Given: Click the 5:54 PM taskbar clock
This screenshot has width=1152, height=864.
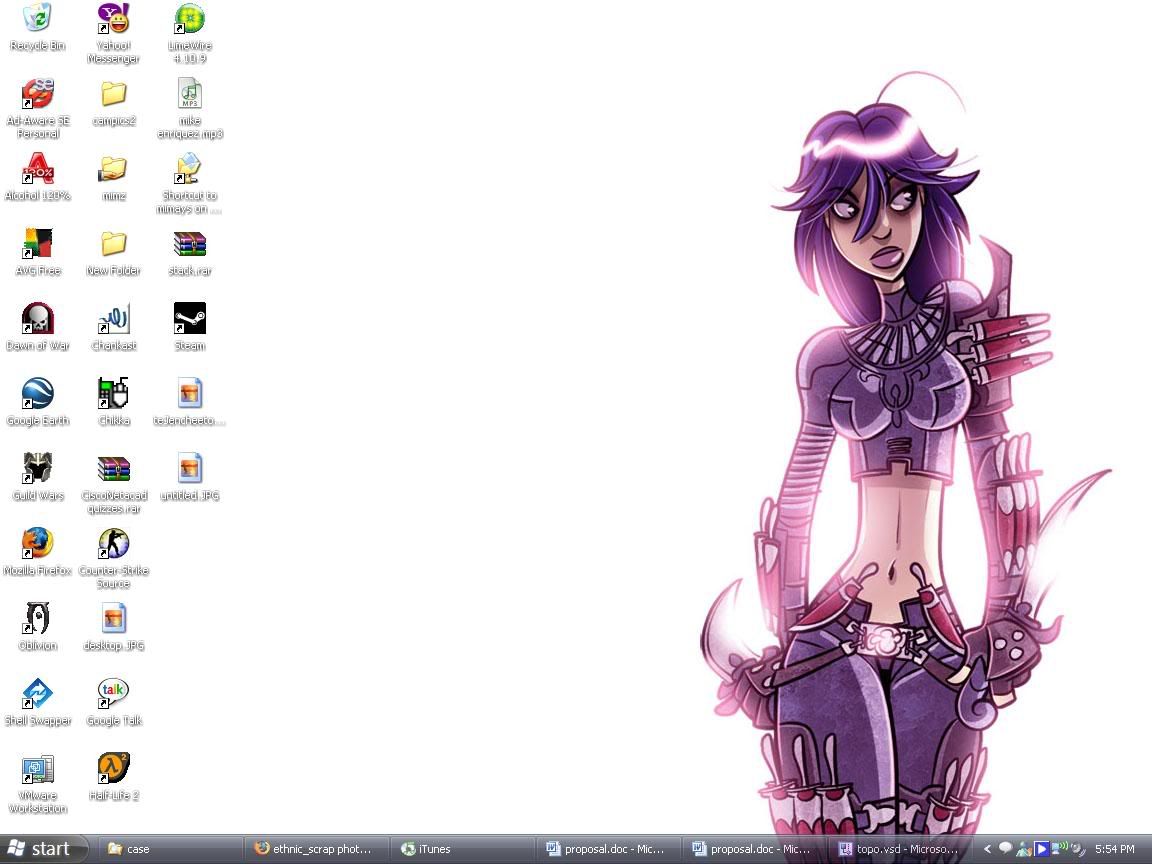Looking at the screenshot, I should point(1115,849).
